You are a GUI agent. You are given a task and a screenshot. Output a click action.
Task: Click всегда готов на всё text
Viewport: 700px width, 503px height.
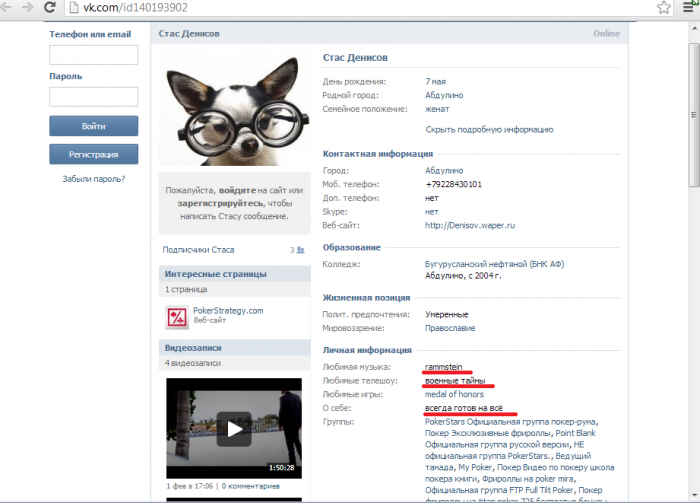464,408
